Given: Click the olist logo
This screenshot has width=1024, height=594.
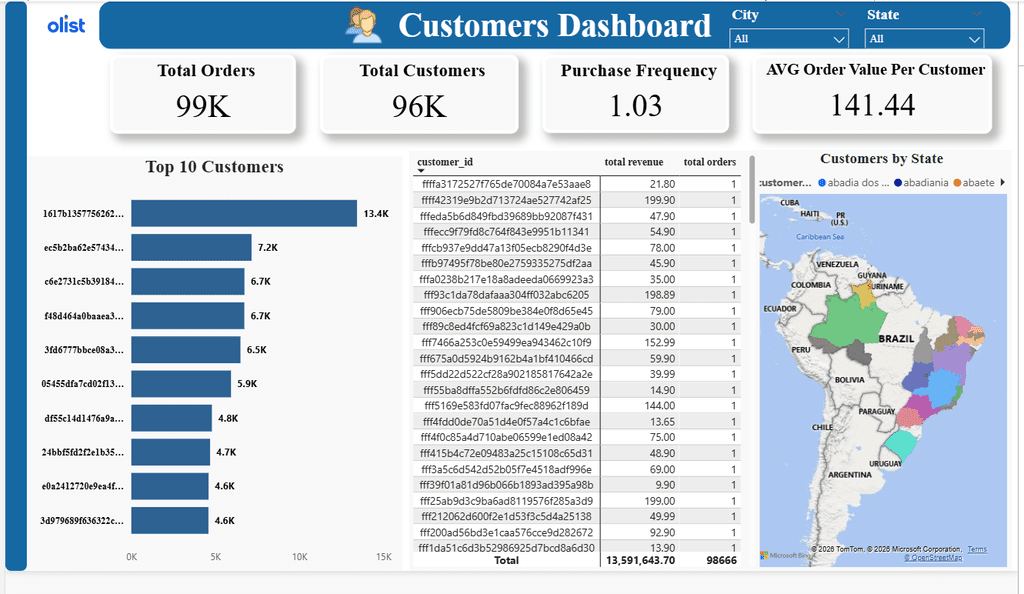Looking at the screenshot, I should tap(66, 25).
